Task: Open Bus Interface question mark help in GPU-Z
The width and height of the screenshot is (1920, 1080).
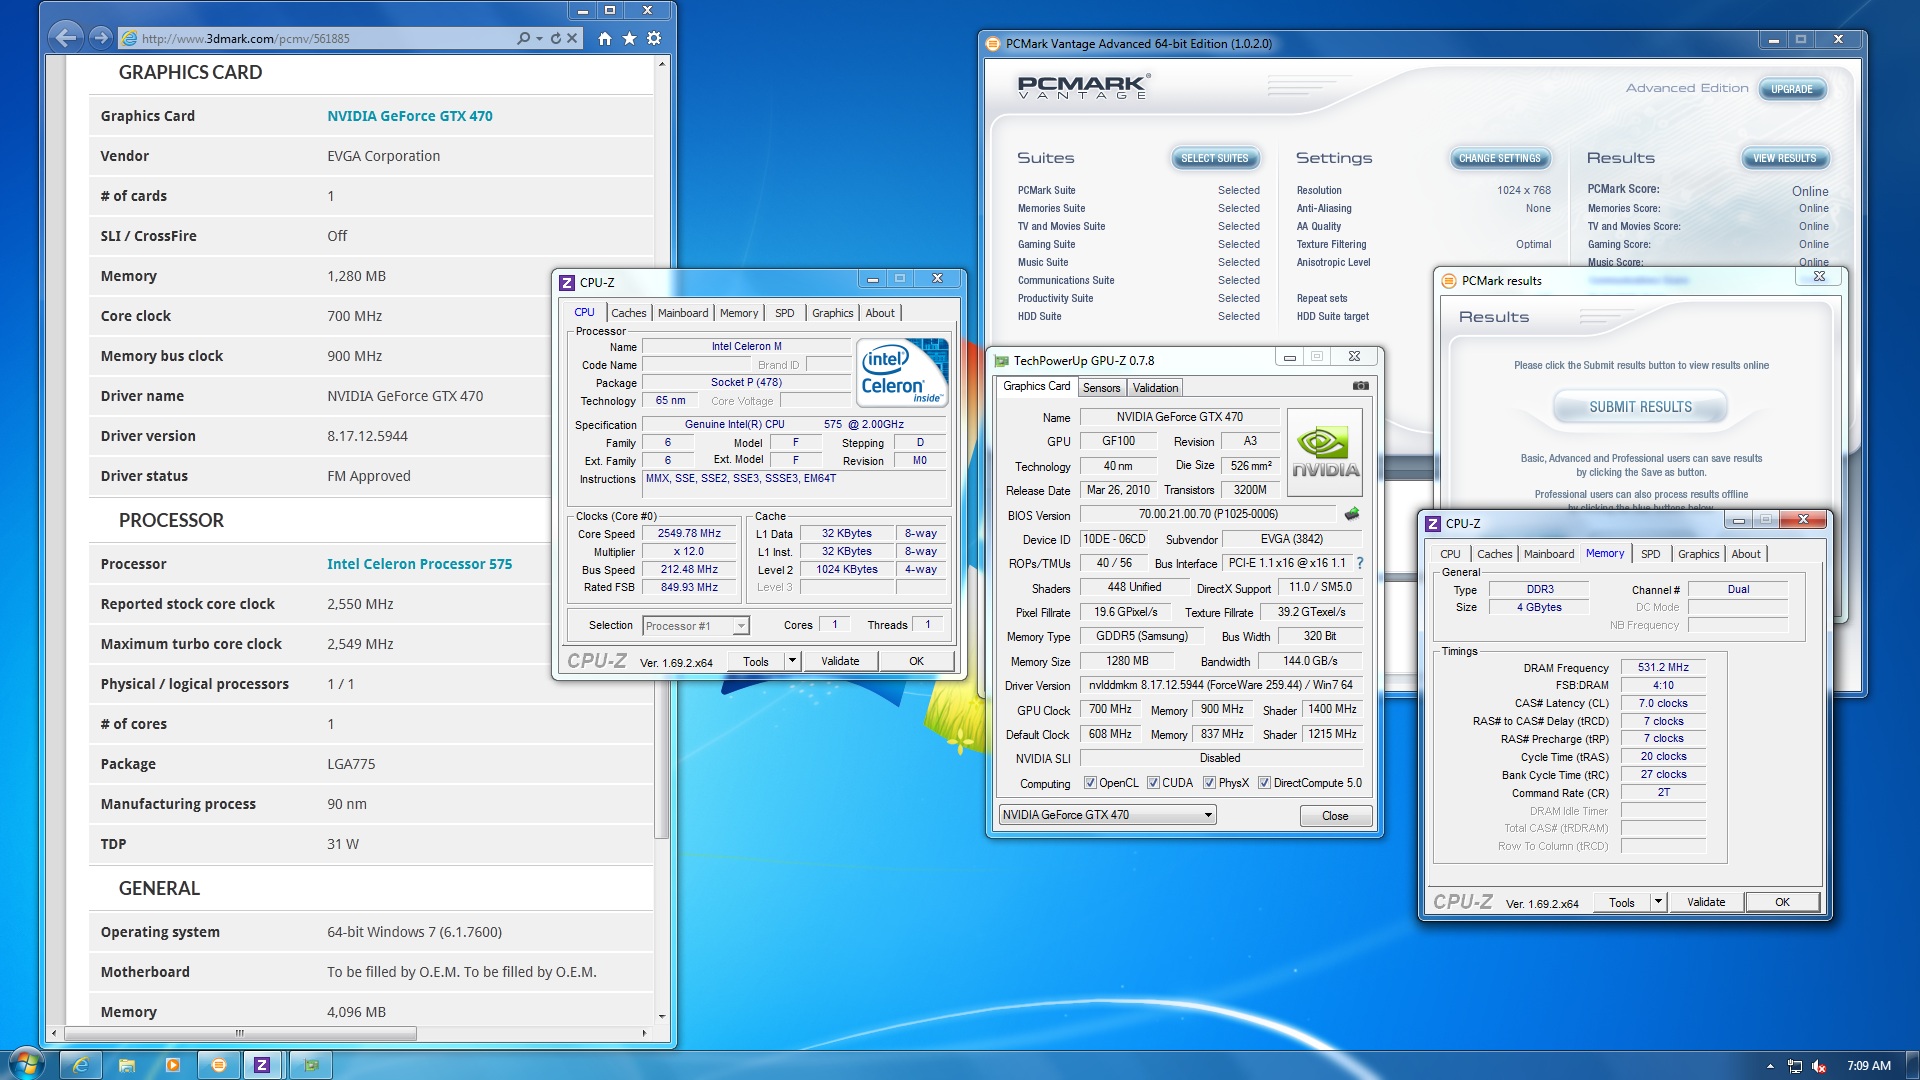Action: (x=1360, y=563)
